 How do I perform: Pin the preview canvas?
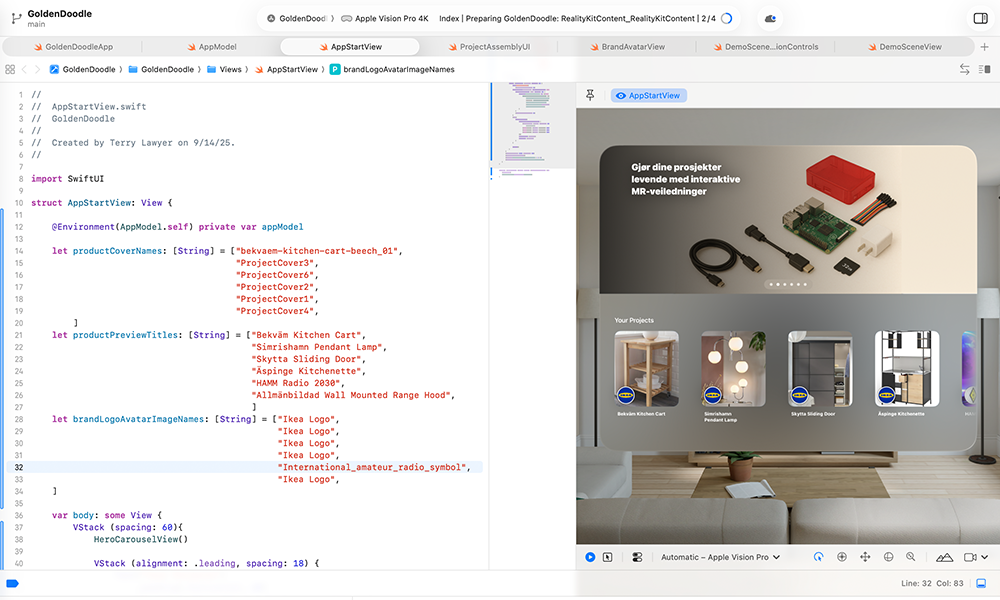590,95
